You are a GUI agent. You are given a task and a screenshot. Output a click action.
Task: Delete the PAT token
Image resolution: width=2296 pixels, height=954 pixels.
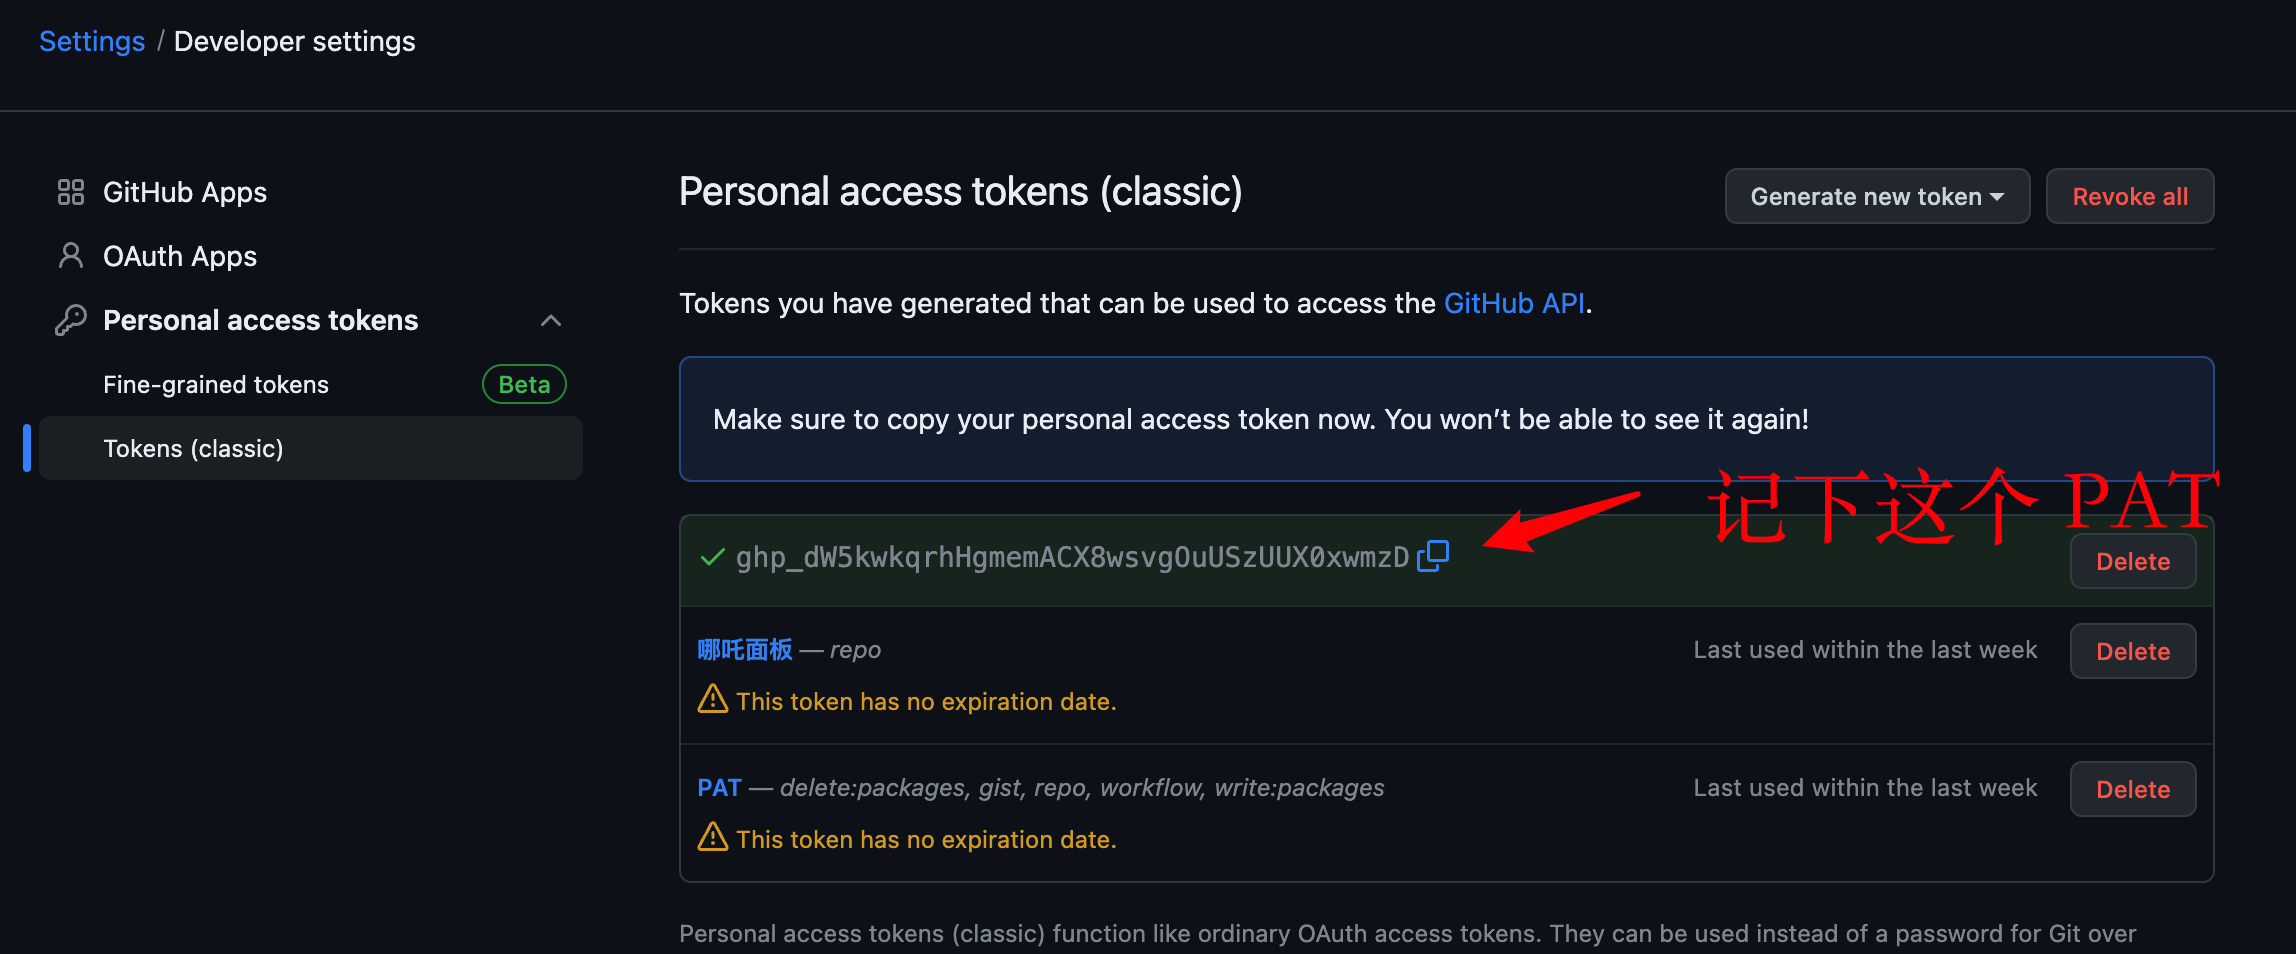tap(2133, 789)
